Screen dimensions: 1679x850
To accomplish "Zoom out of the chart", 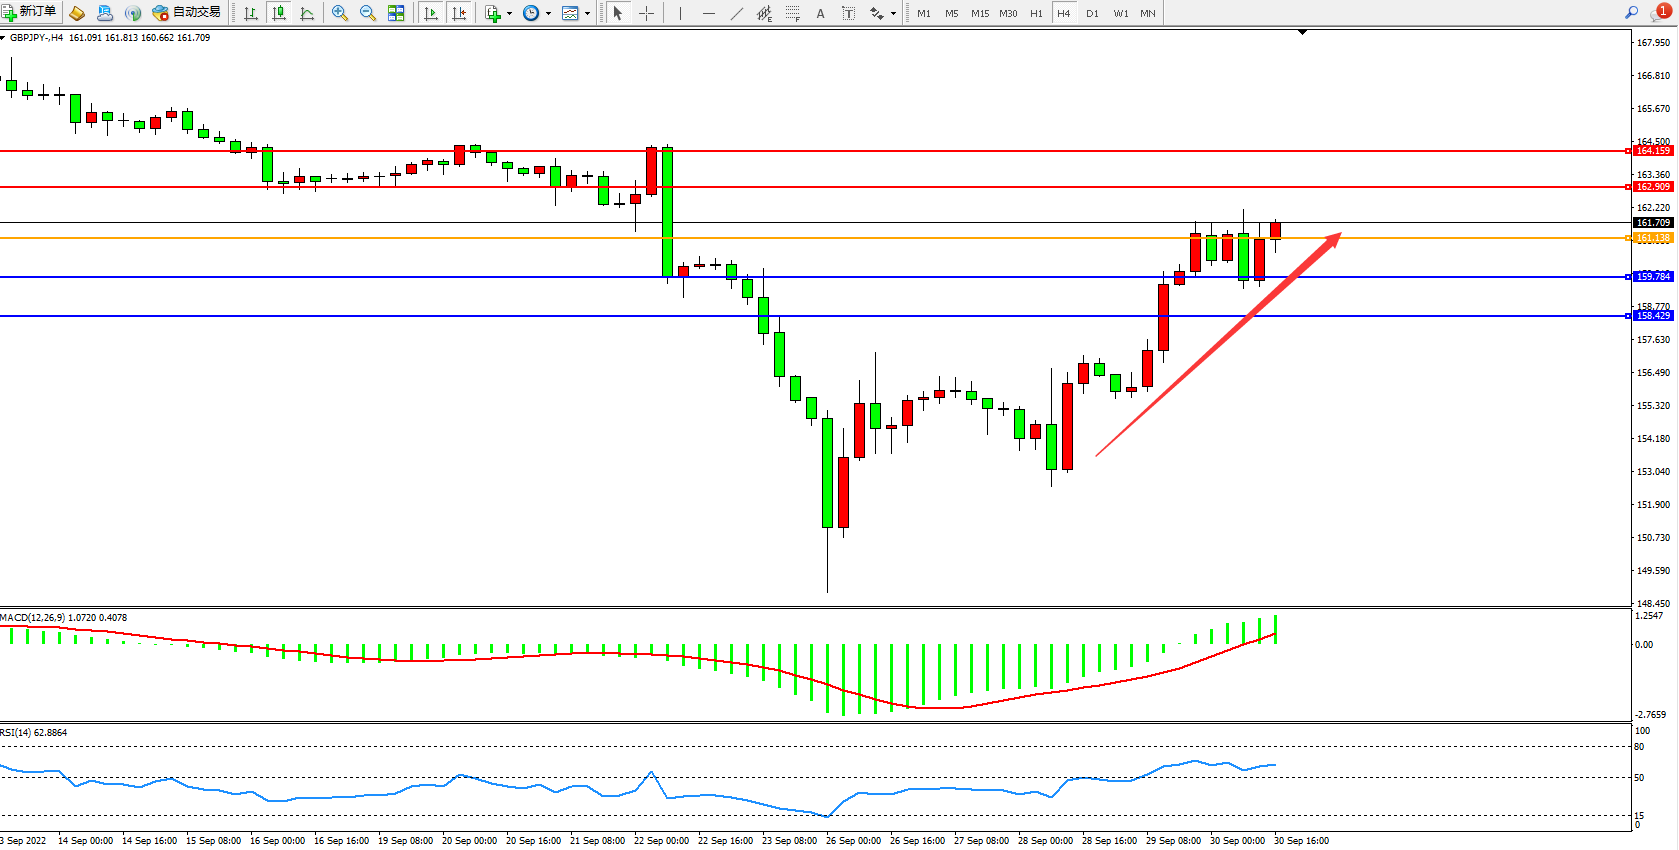I will tap(368, 13).
